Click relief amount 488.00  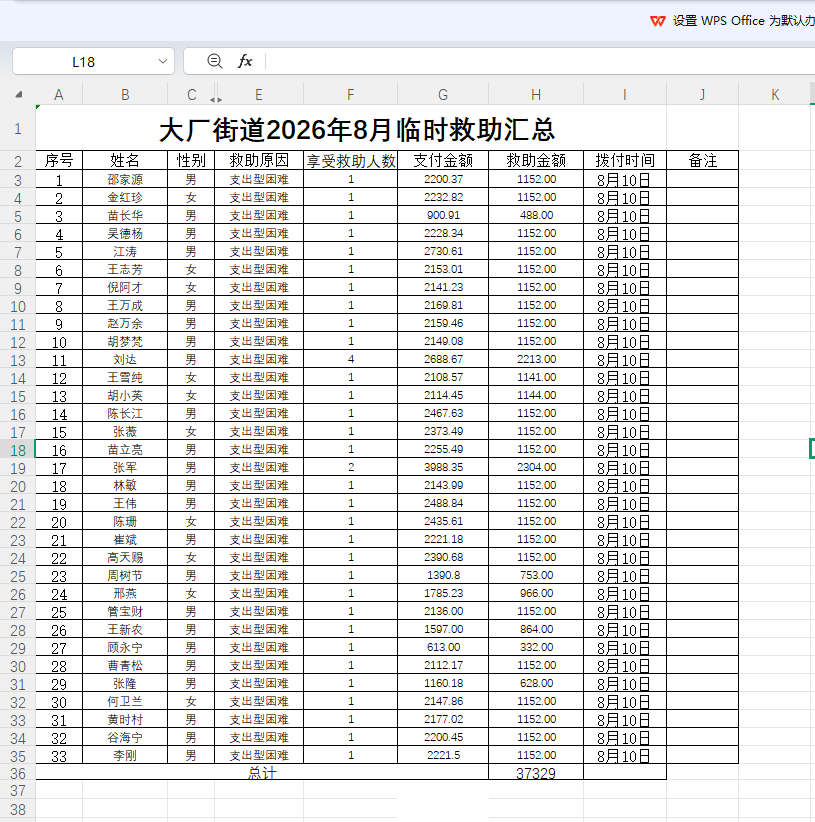(536, 215)
